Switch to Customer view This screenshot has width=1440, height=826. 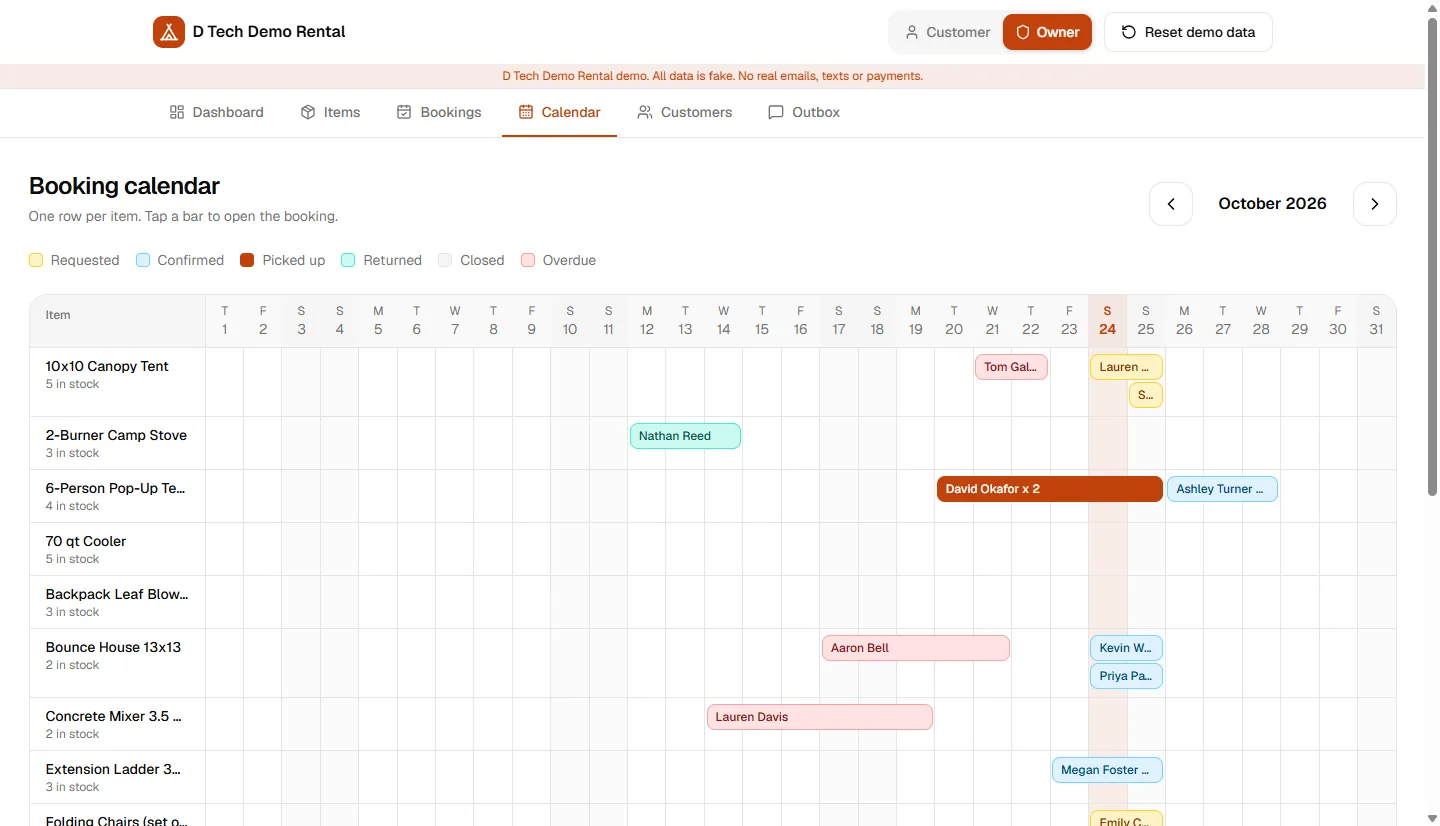[x=947, y=32]
